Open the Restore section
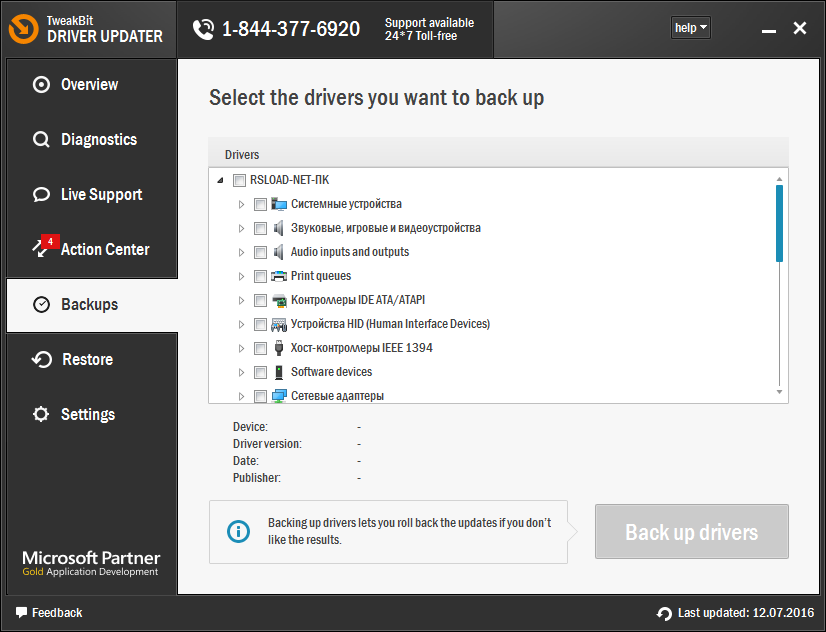The width and height of the screenshot is (826, 632). point(87,360)
